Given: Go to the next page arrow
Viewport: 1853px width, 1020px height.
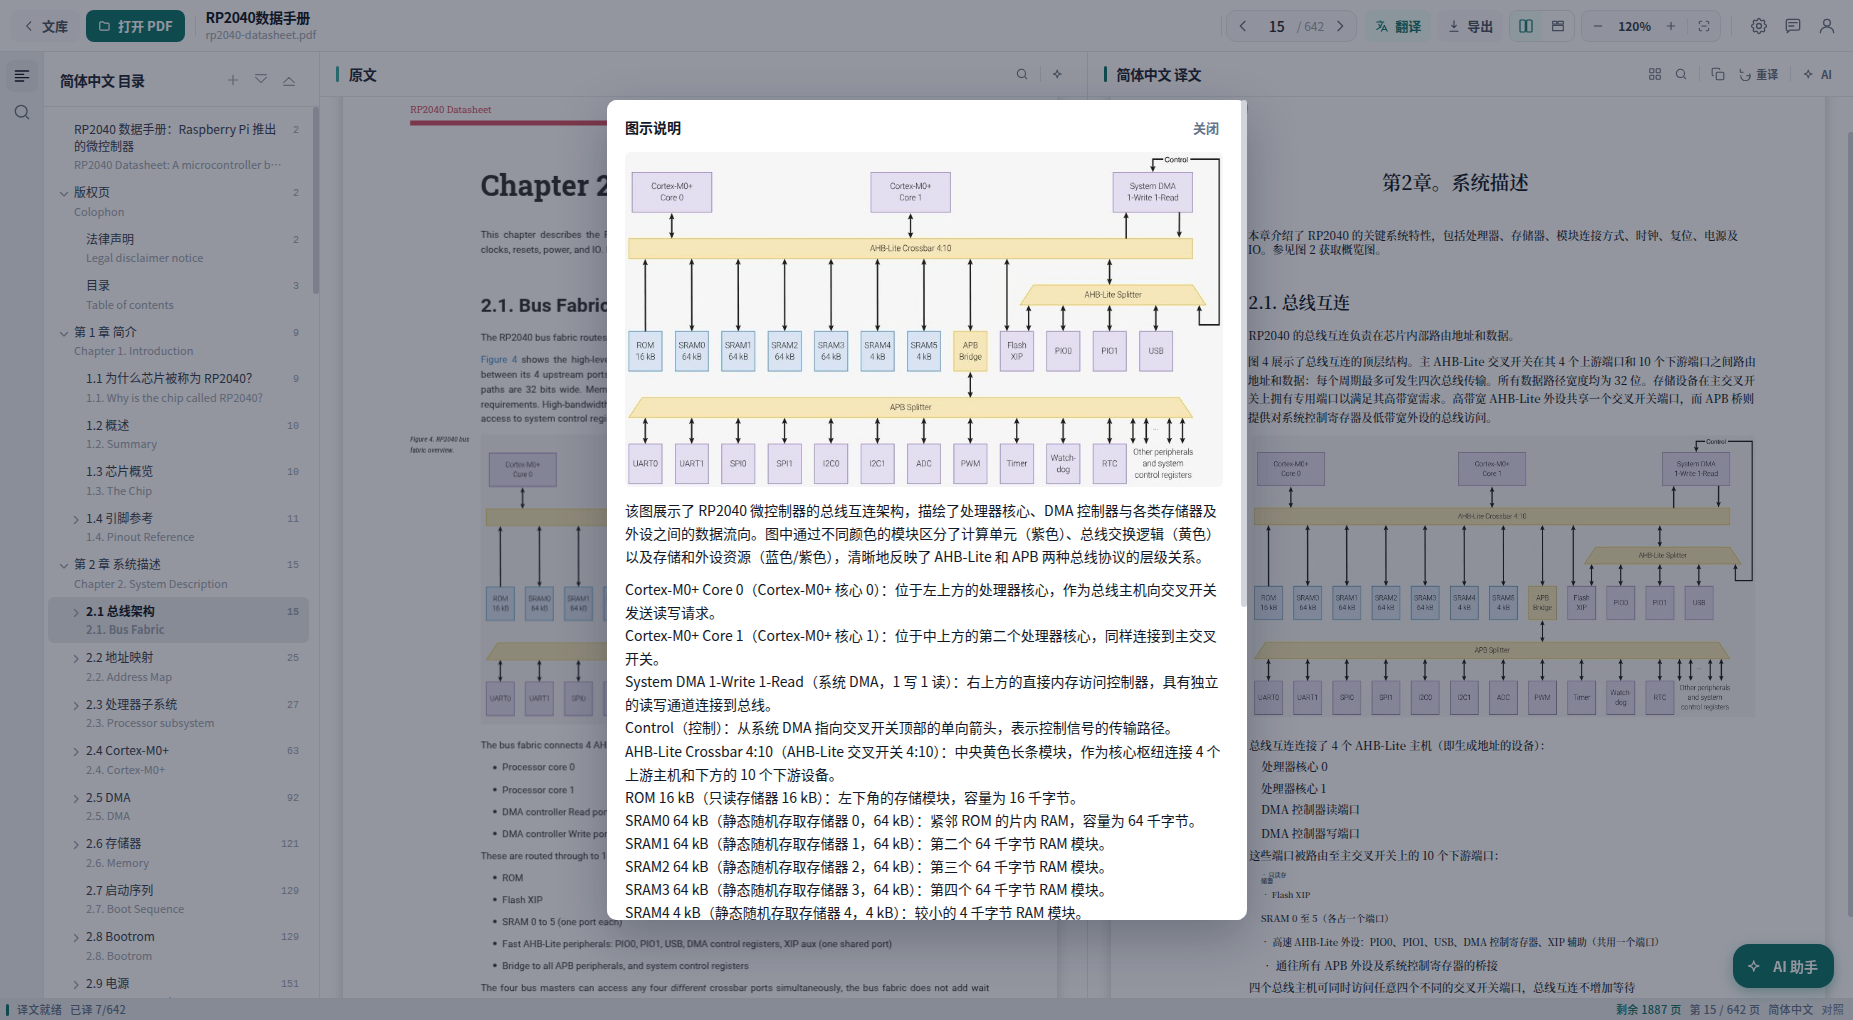Looking at the screenshot, I should click(1340, 26).
